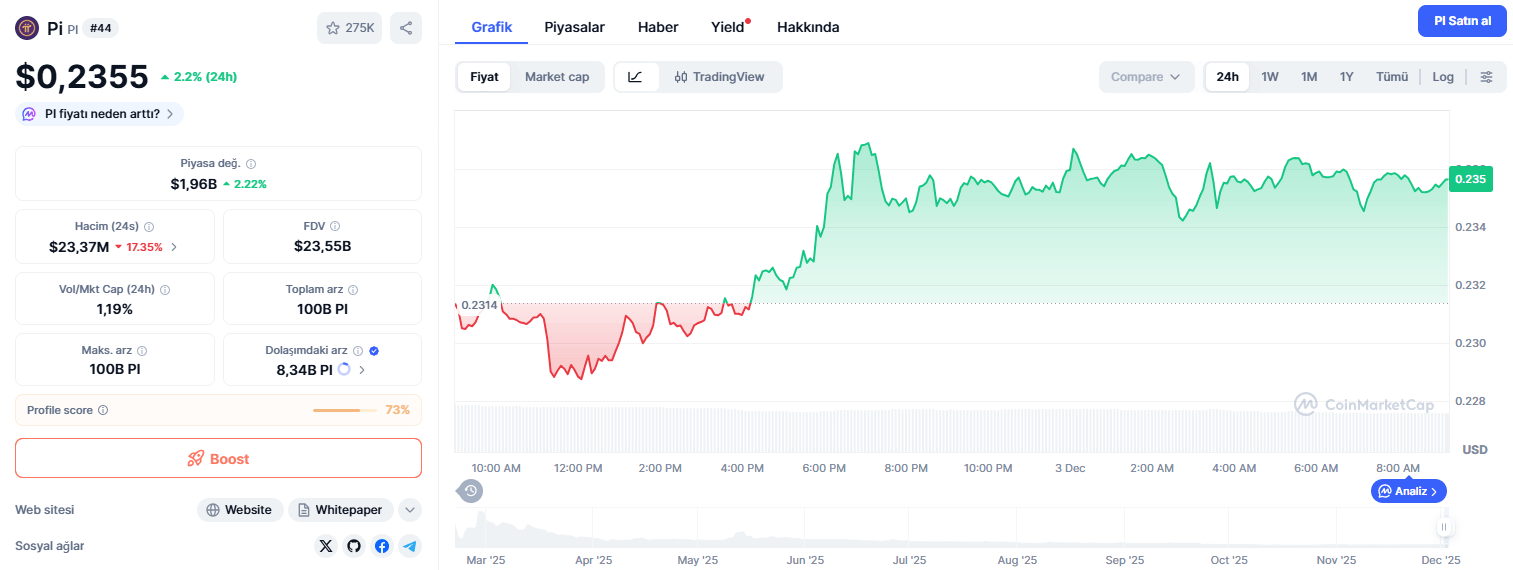The height and width of the screenshot is (570, 1513).
Task: Open info icon next to FDV
Action: pyautogui.click(x=335, y=226)
